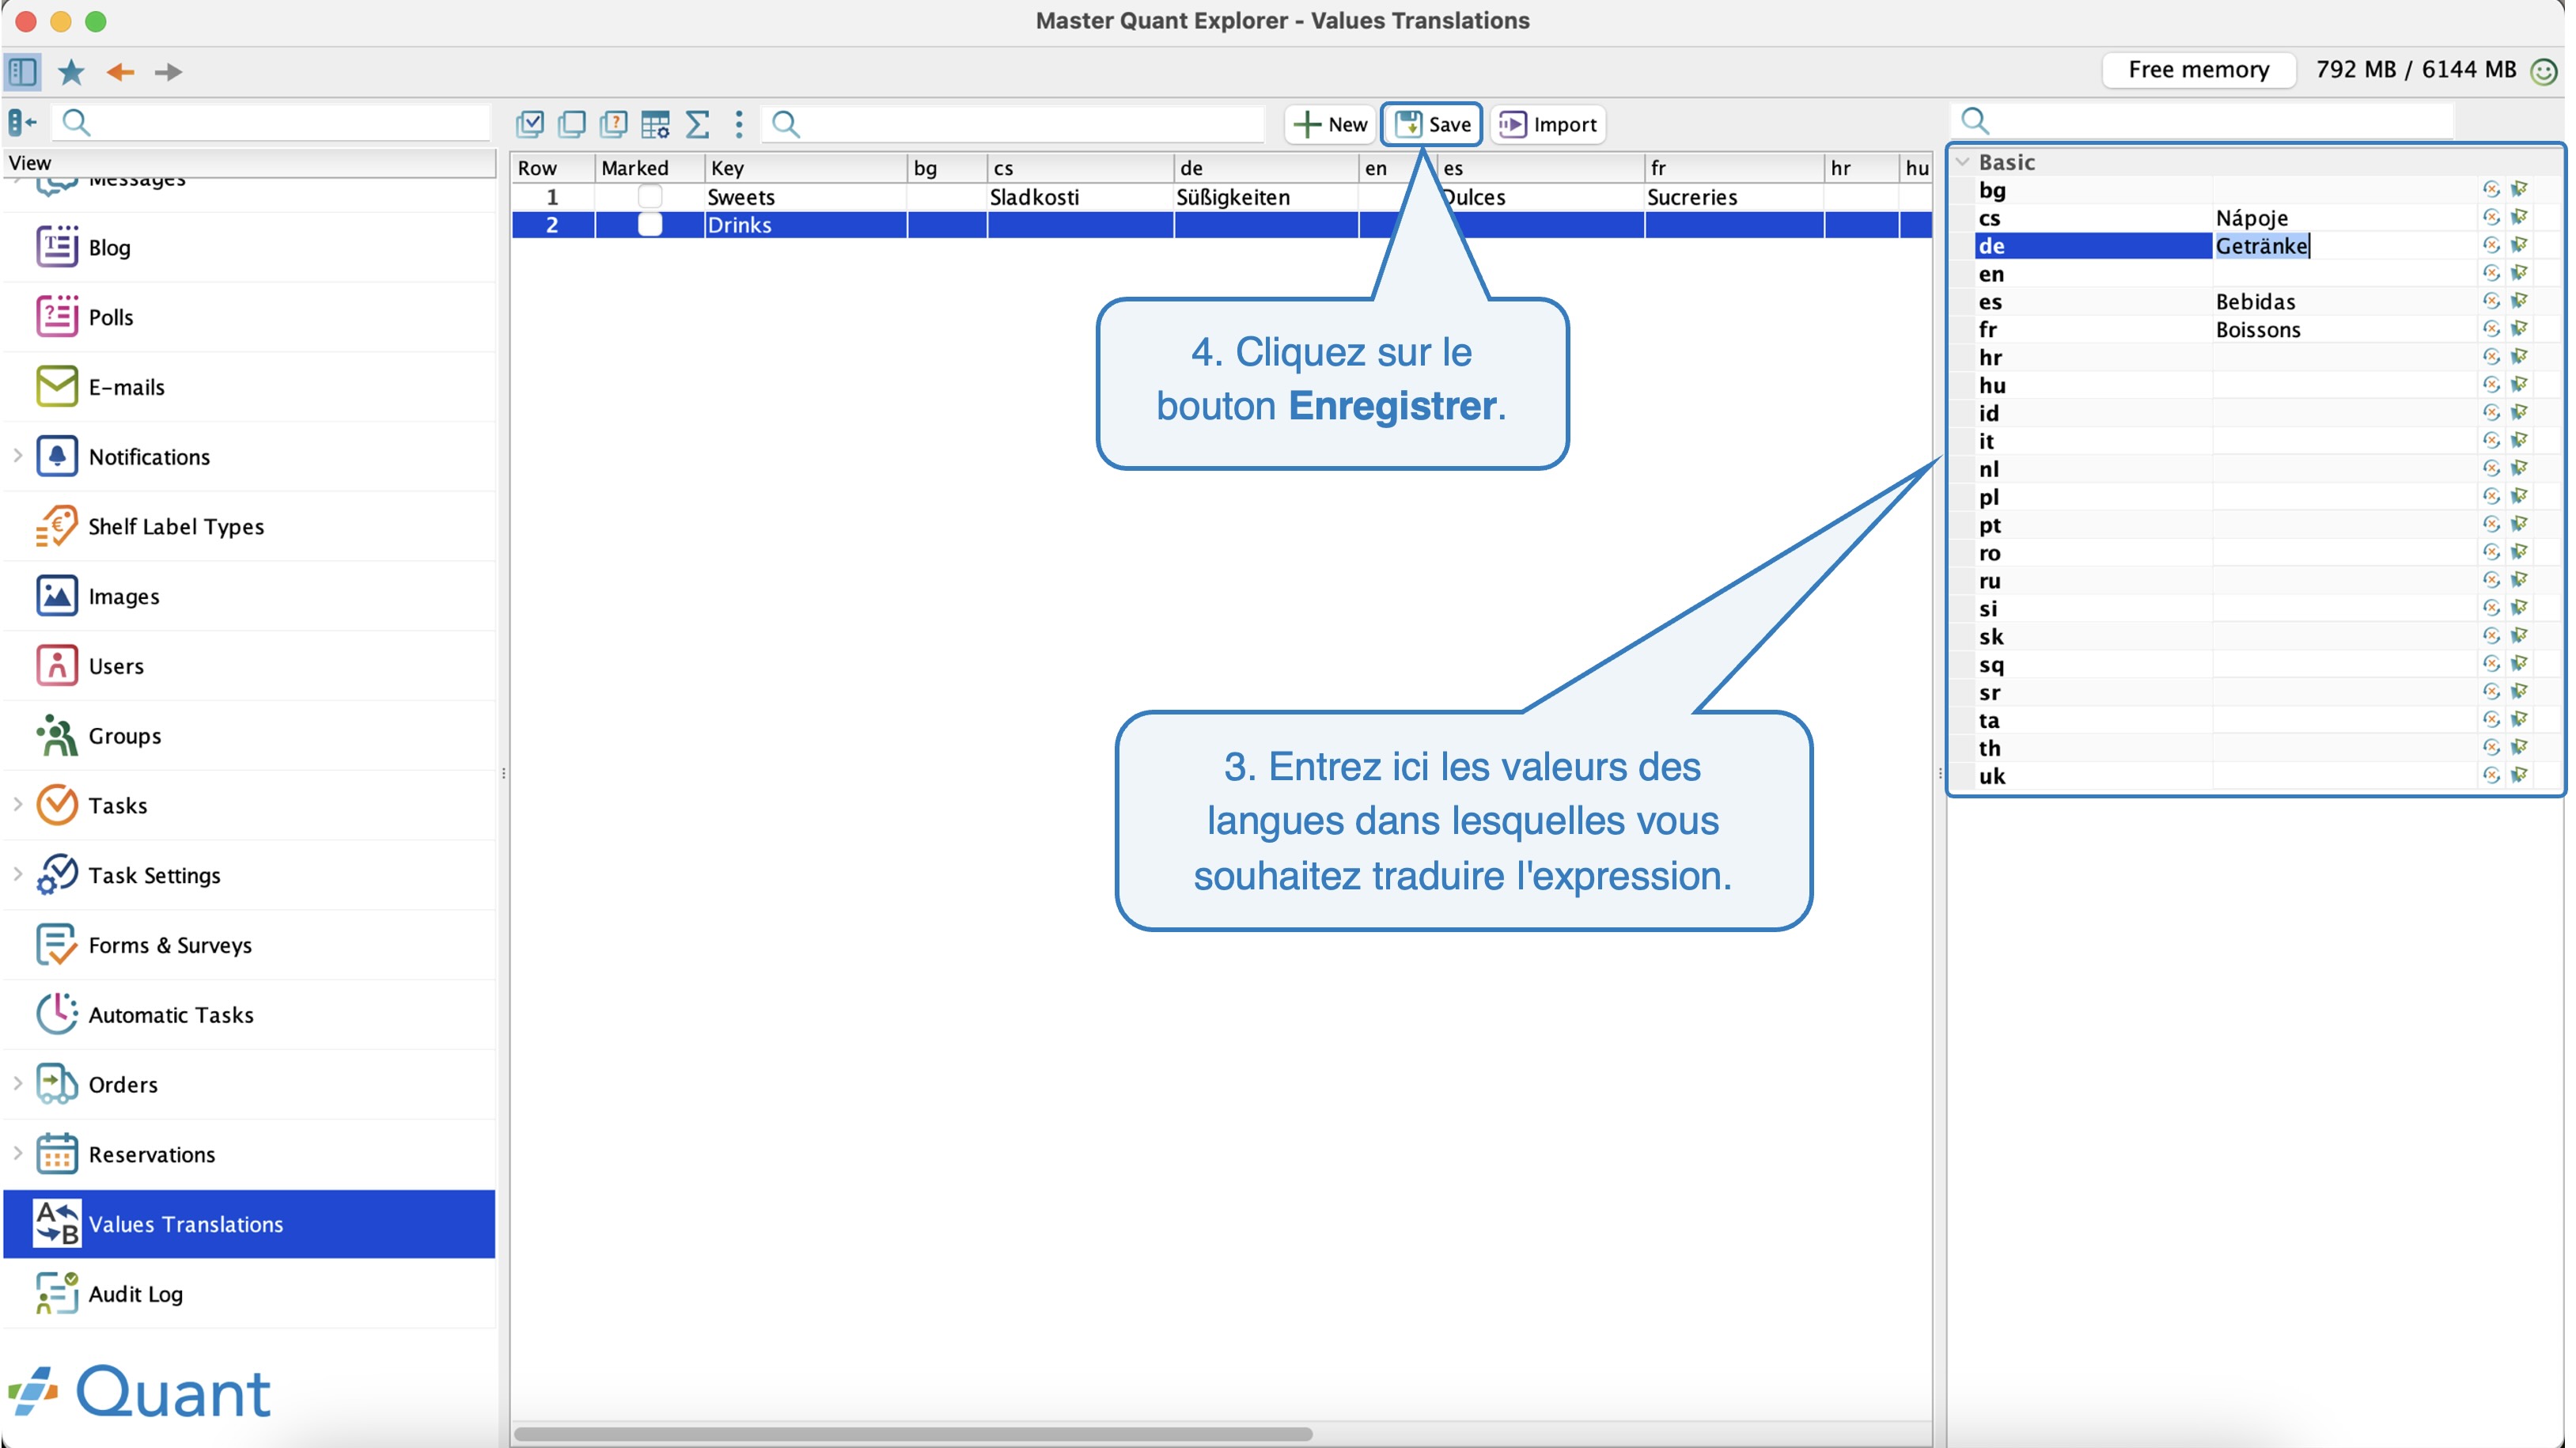Go back with the orange arrow
This screenshot has width=2576, height=1448.
pyautogui.click(x=120, y=71)
